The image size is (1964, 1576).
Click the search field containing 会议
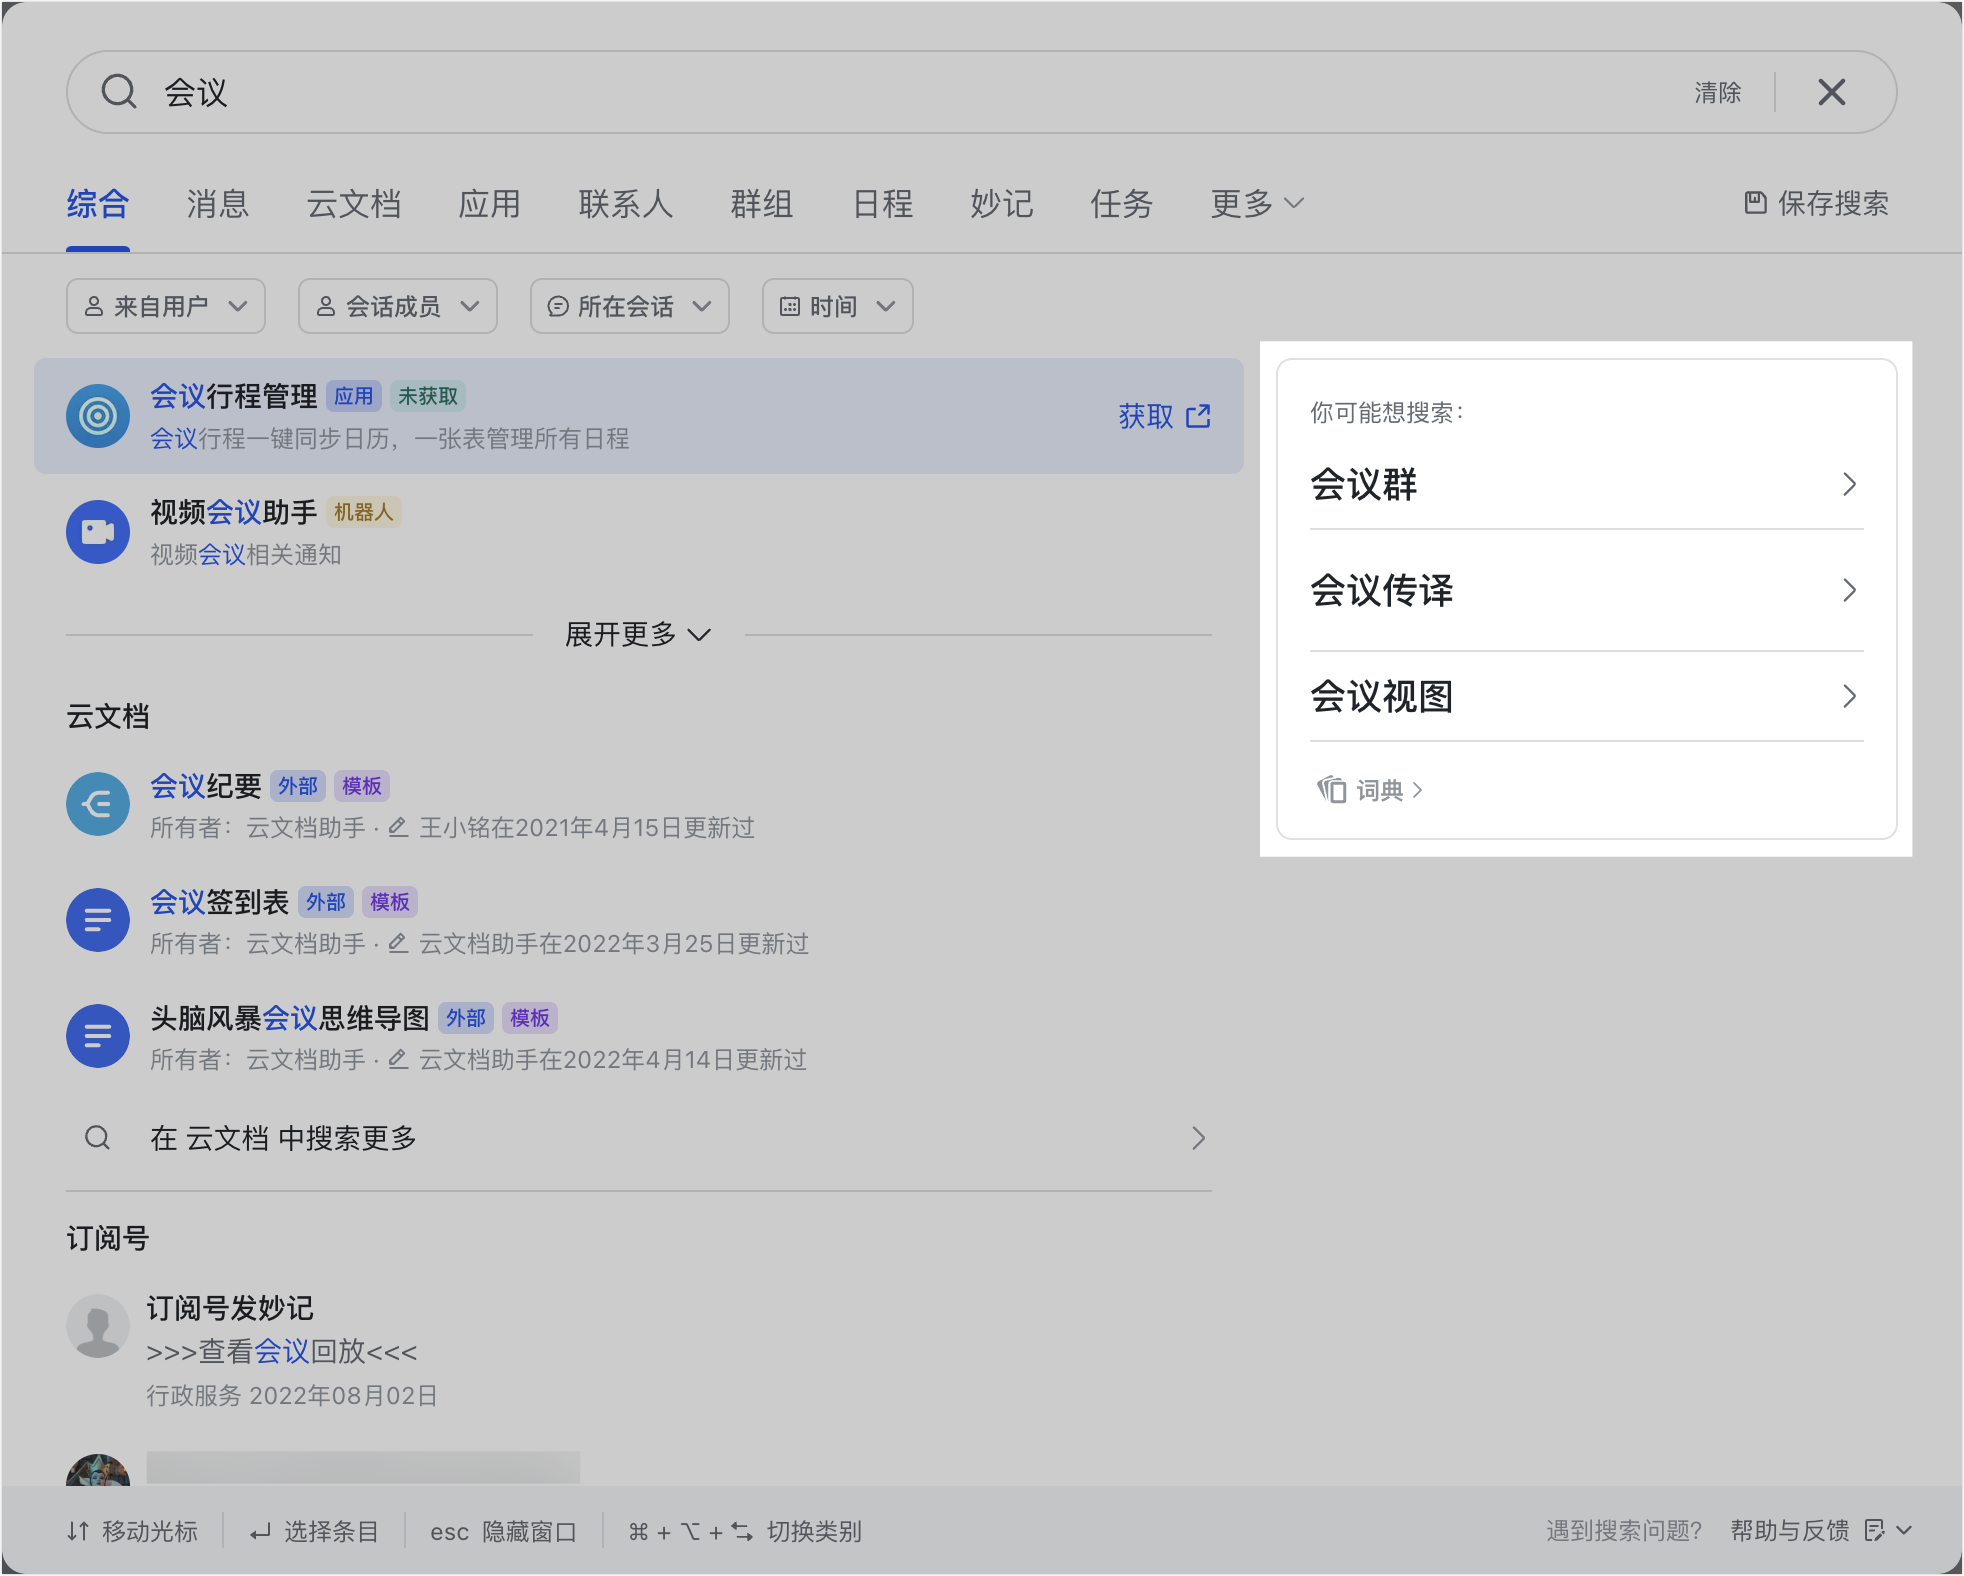click(982, 92)
